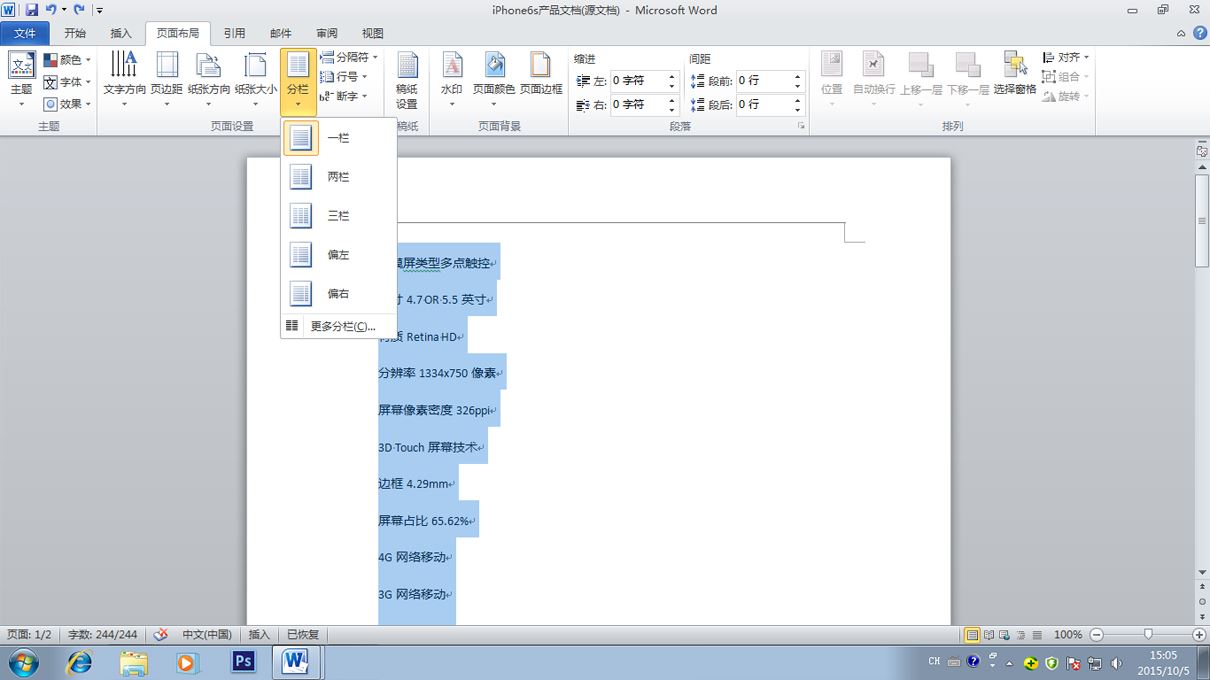Open Internet Explorer from the taskbar
Screen dimensions: 1210x680
pyautogui.click(x=79, y=662)
